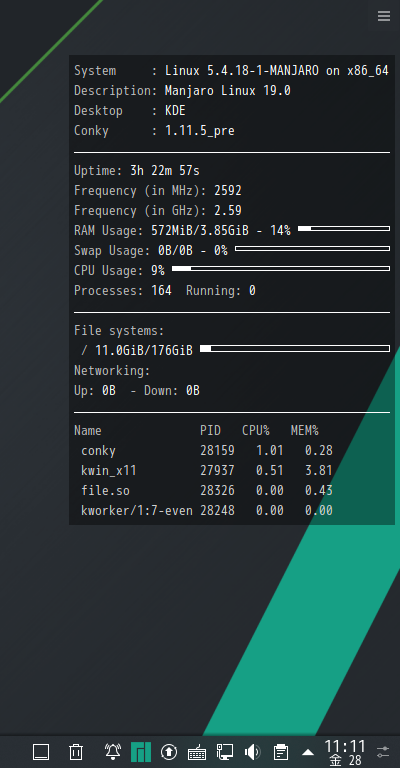This screenshot has width=400, height=768.
Task: Click PID '28326' of file.so
Action: click(217, 491)
